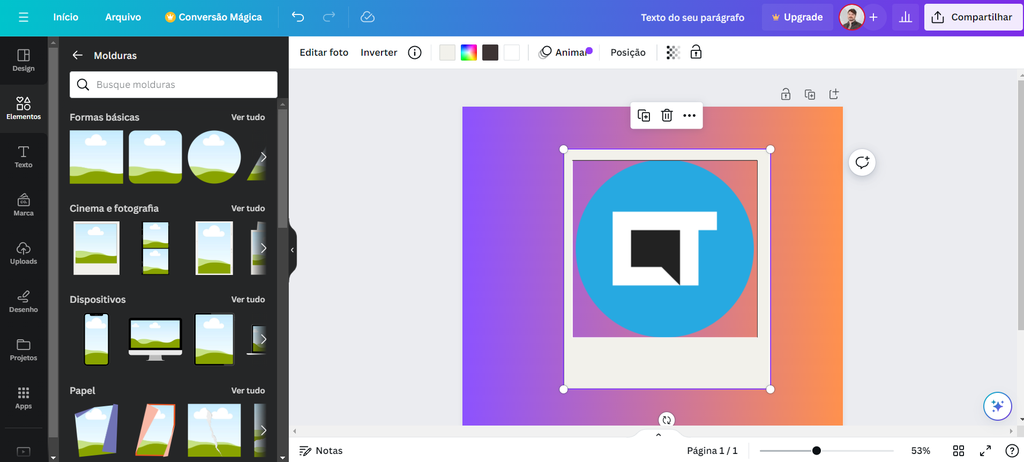Select the rounded square frame
The height and width of the screenshot is (462, 1024).
(x=155, y=157)
